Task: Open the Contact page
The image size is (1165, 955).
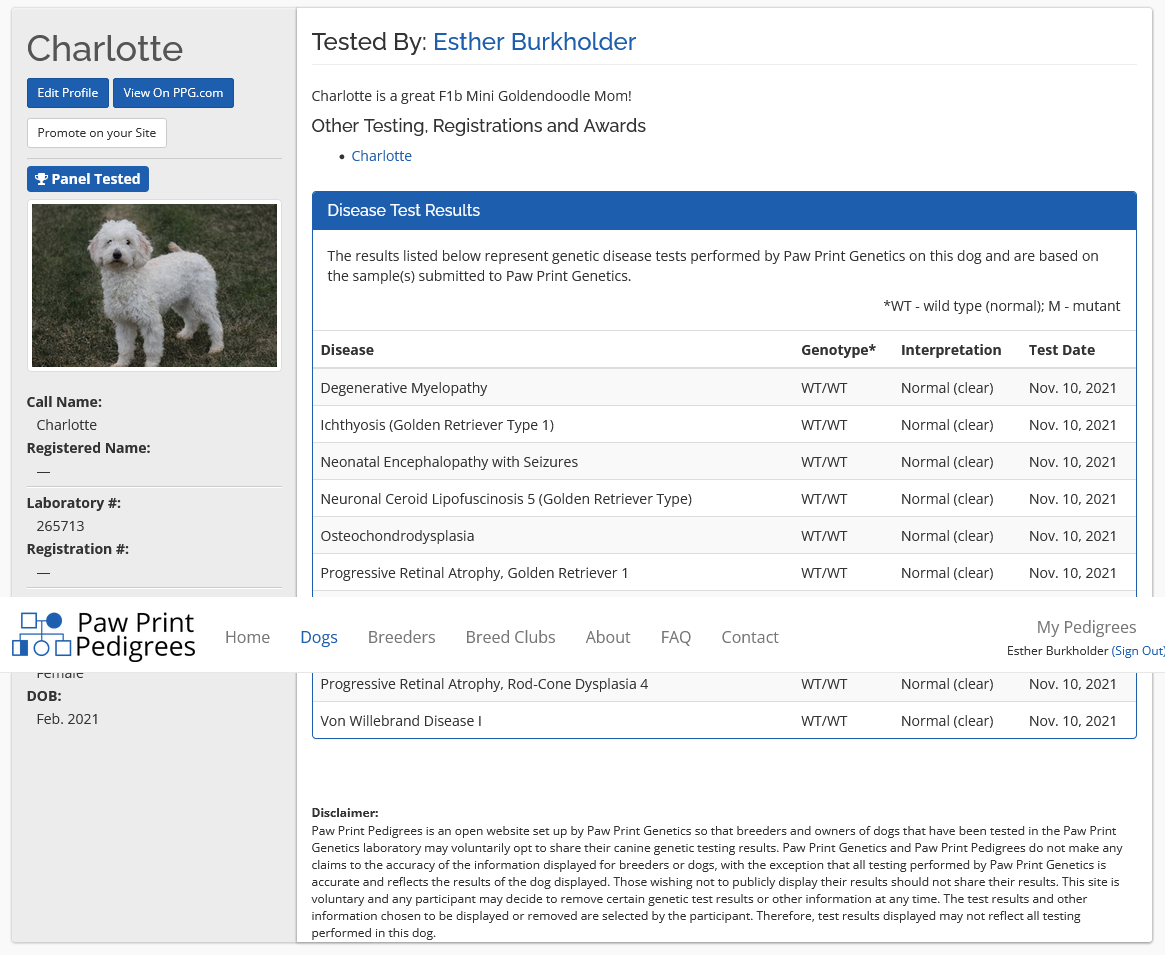Action: 750,637
